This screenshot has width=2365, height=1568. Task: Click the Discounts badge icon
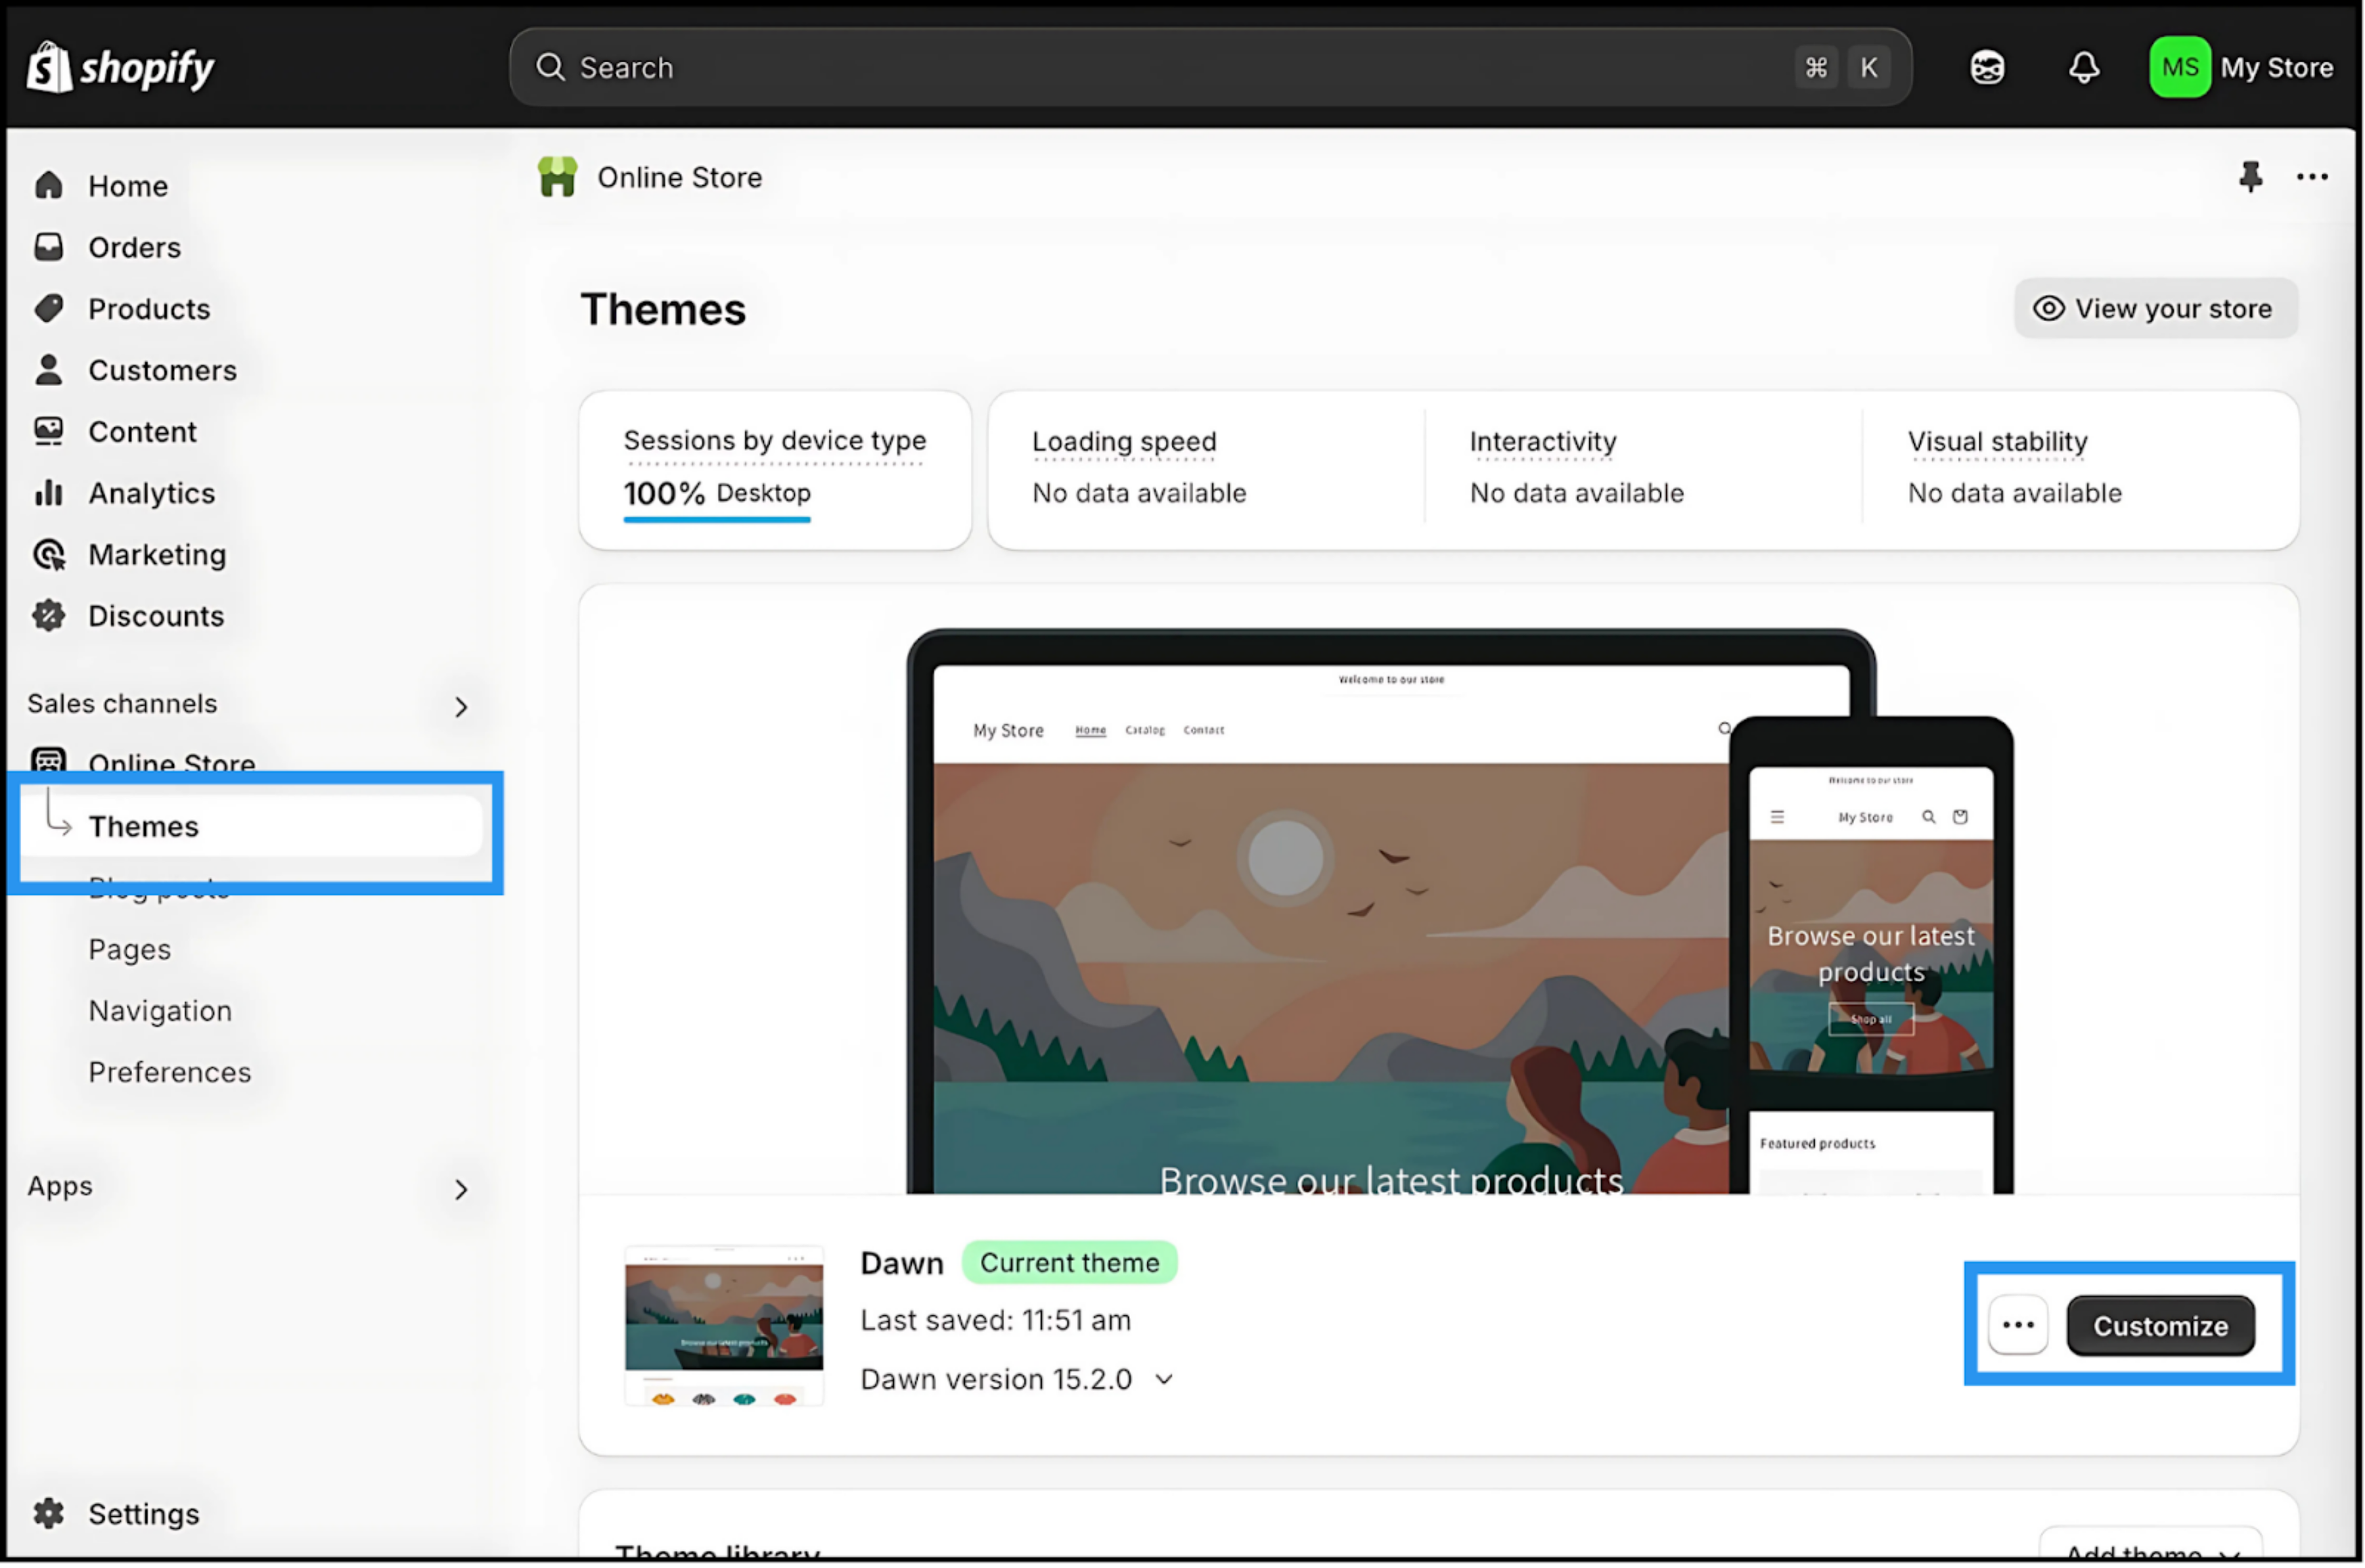point(48,615)
